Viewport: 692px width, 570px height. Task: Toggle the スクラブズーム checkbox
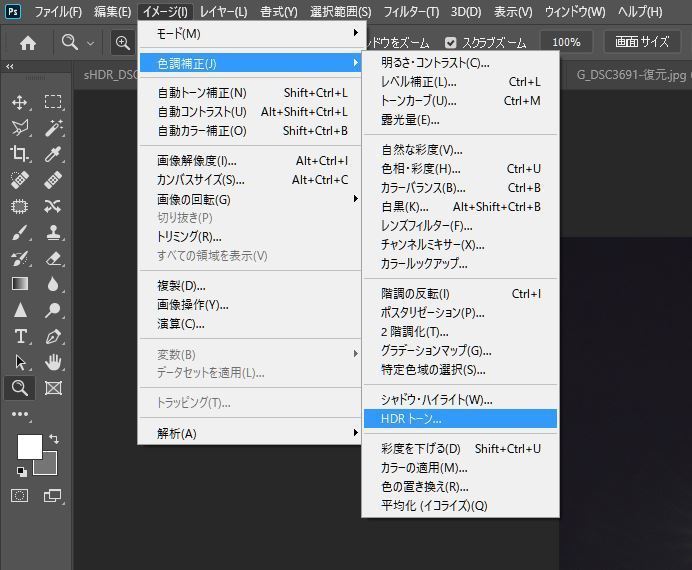click(451, 43)
